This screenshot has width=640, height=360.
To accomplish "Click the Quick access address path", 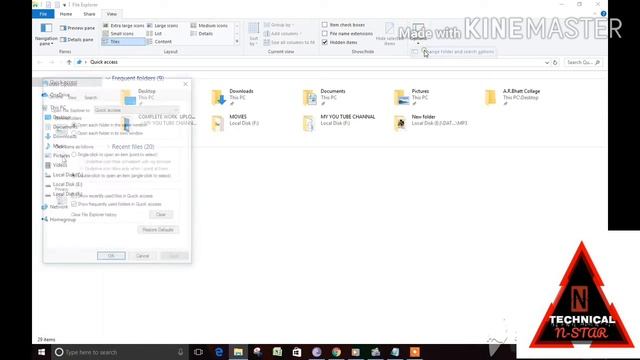I will [x=104, y=62].
